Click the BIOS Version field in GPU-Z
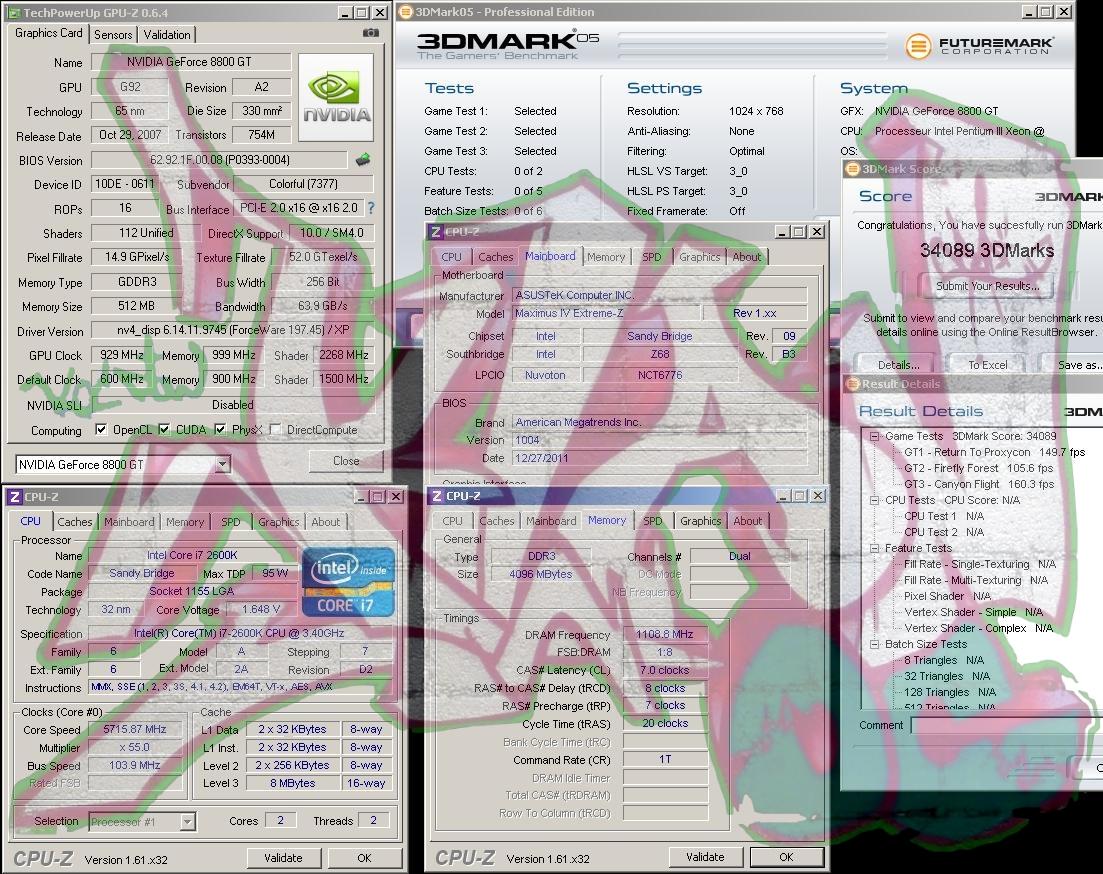This screenshot has height=874, width=1103. (x=219, y=160)
